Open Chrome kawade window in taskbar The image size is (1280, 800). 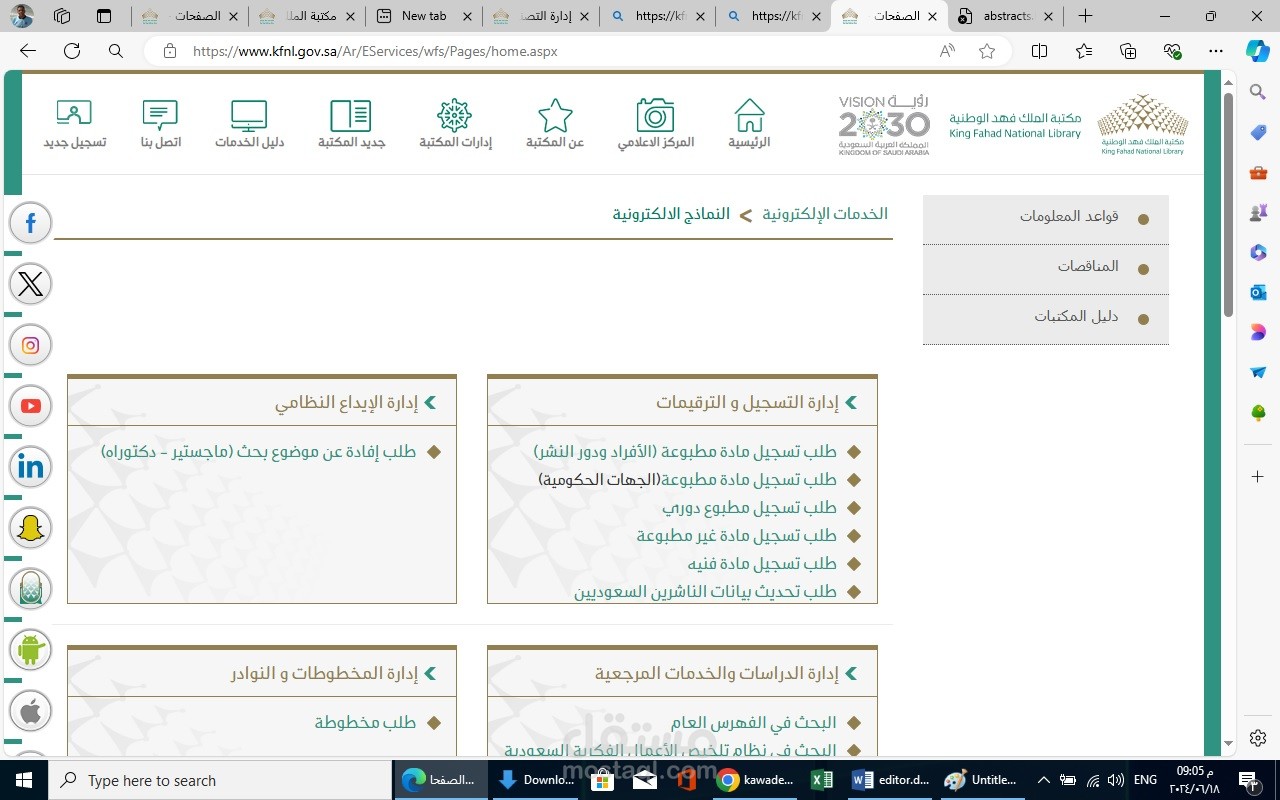point(755,780)
